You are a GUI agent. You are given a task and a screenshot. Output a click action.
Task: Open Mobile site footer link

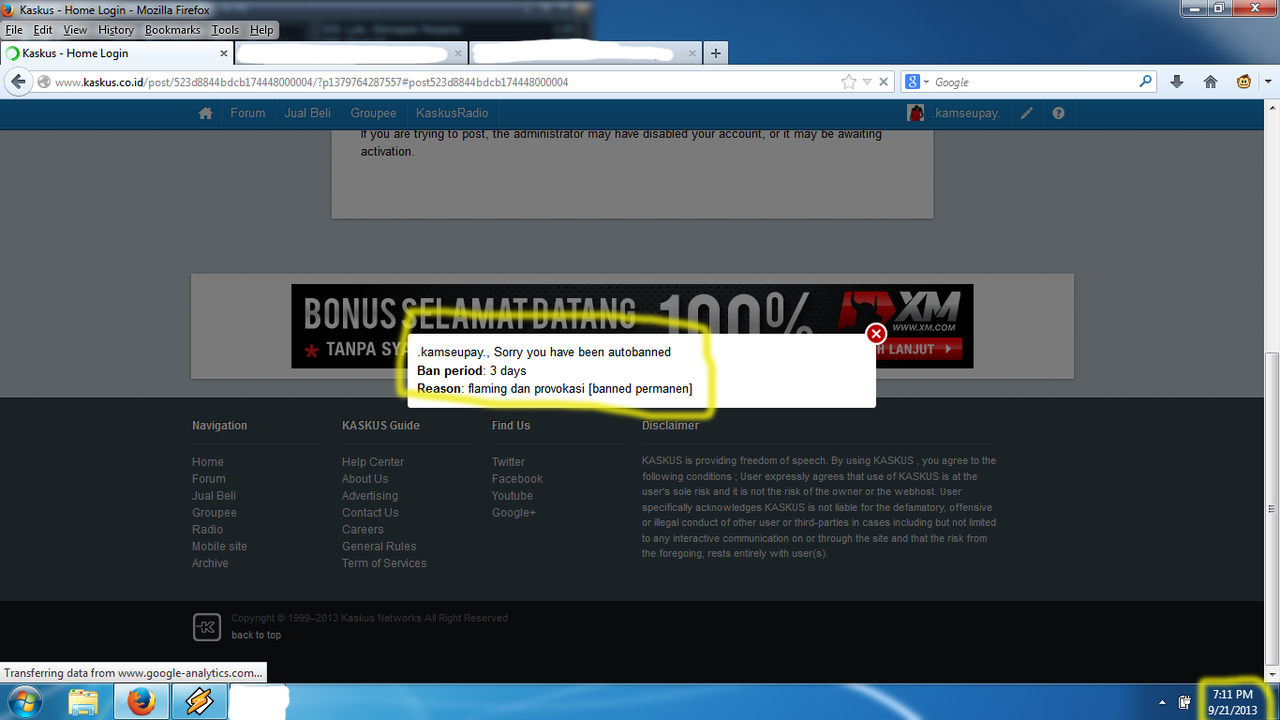point(219,546)
